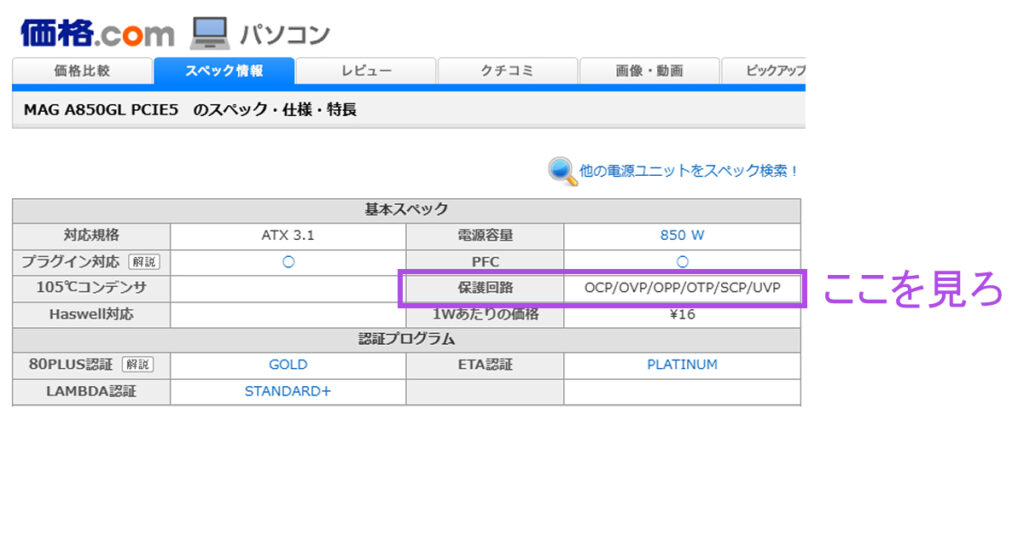Select the ATX 3.1 value cell
Viewport: 1024px width, 538px height.
[x=288, y=235]
